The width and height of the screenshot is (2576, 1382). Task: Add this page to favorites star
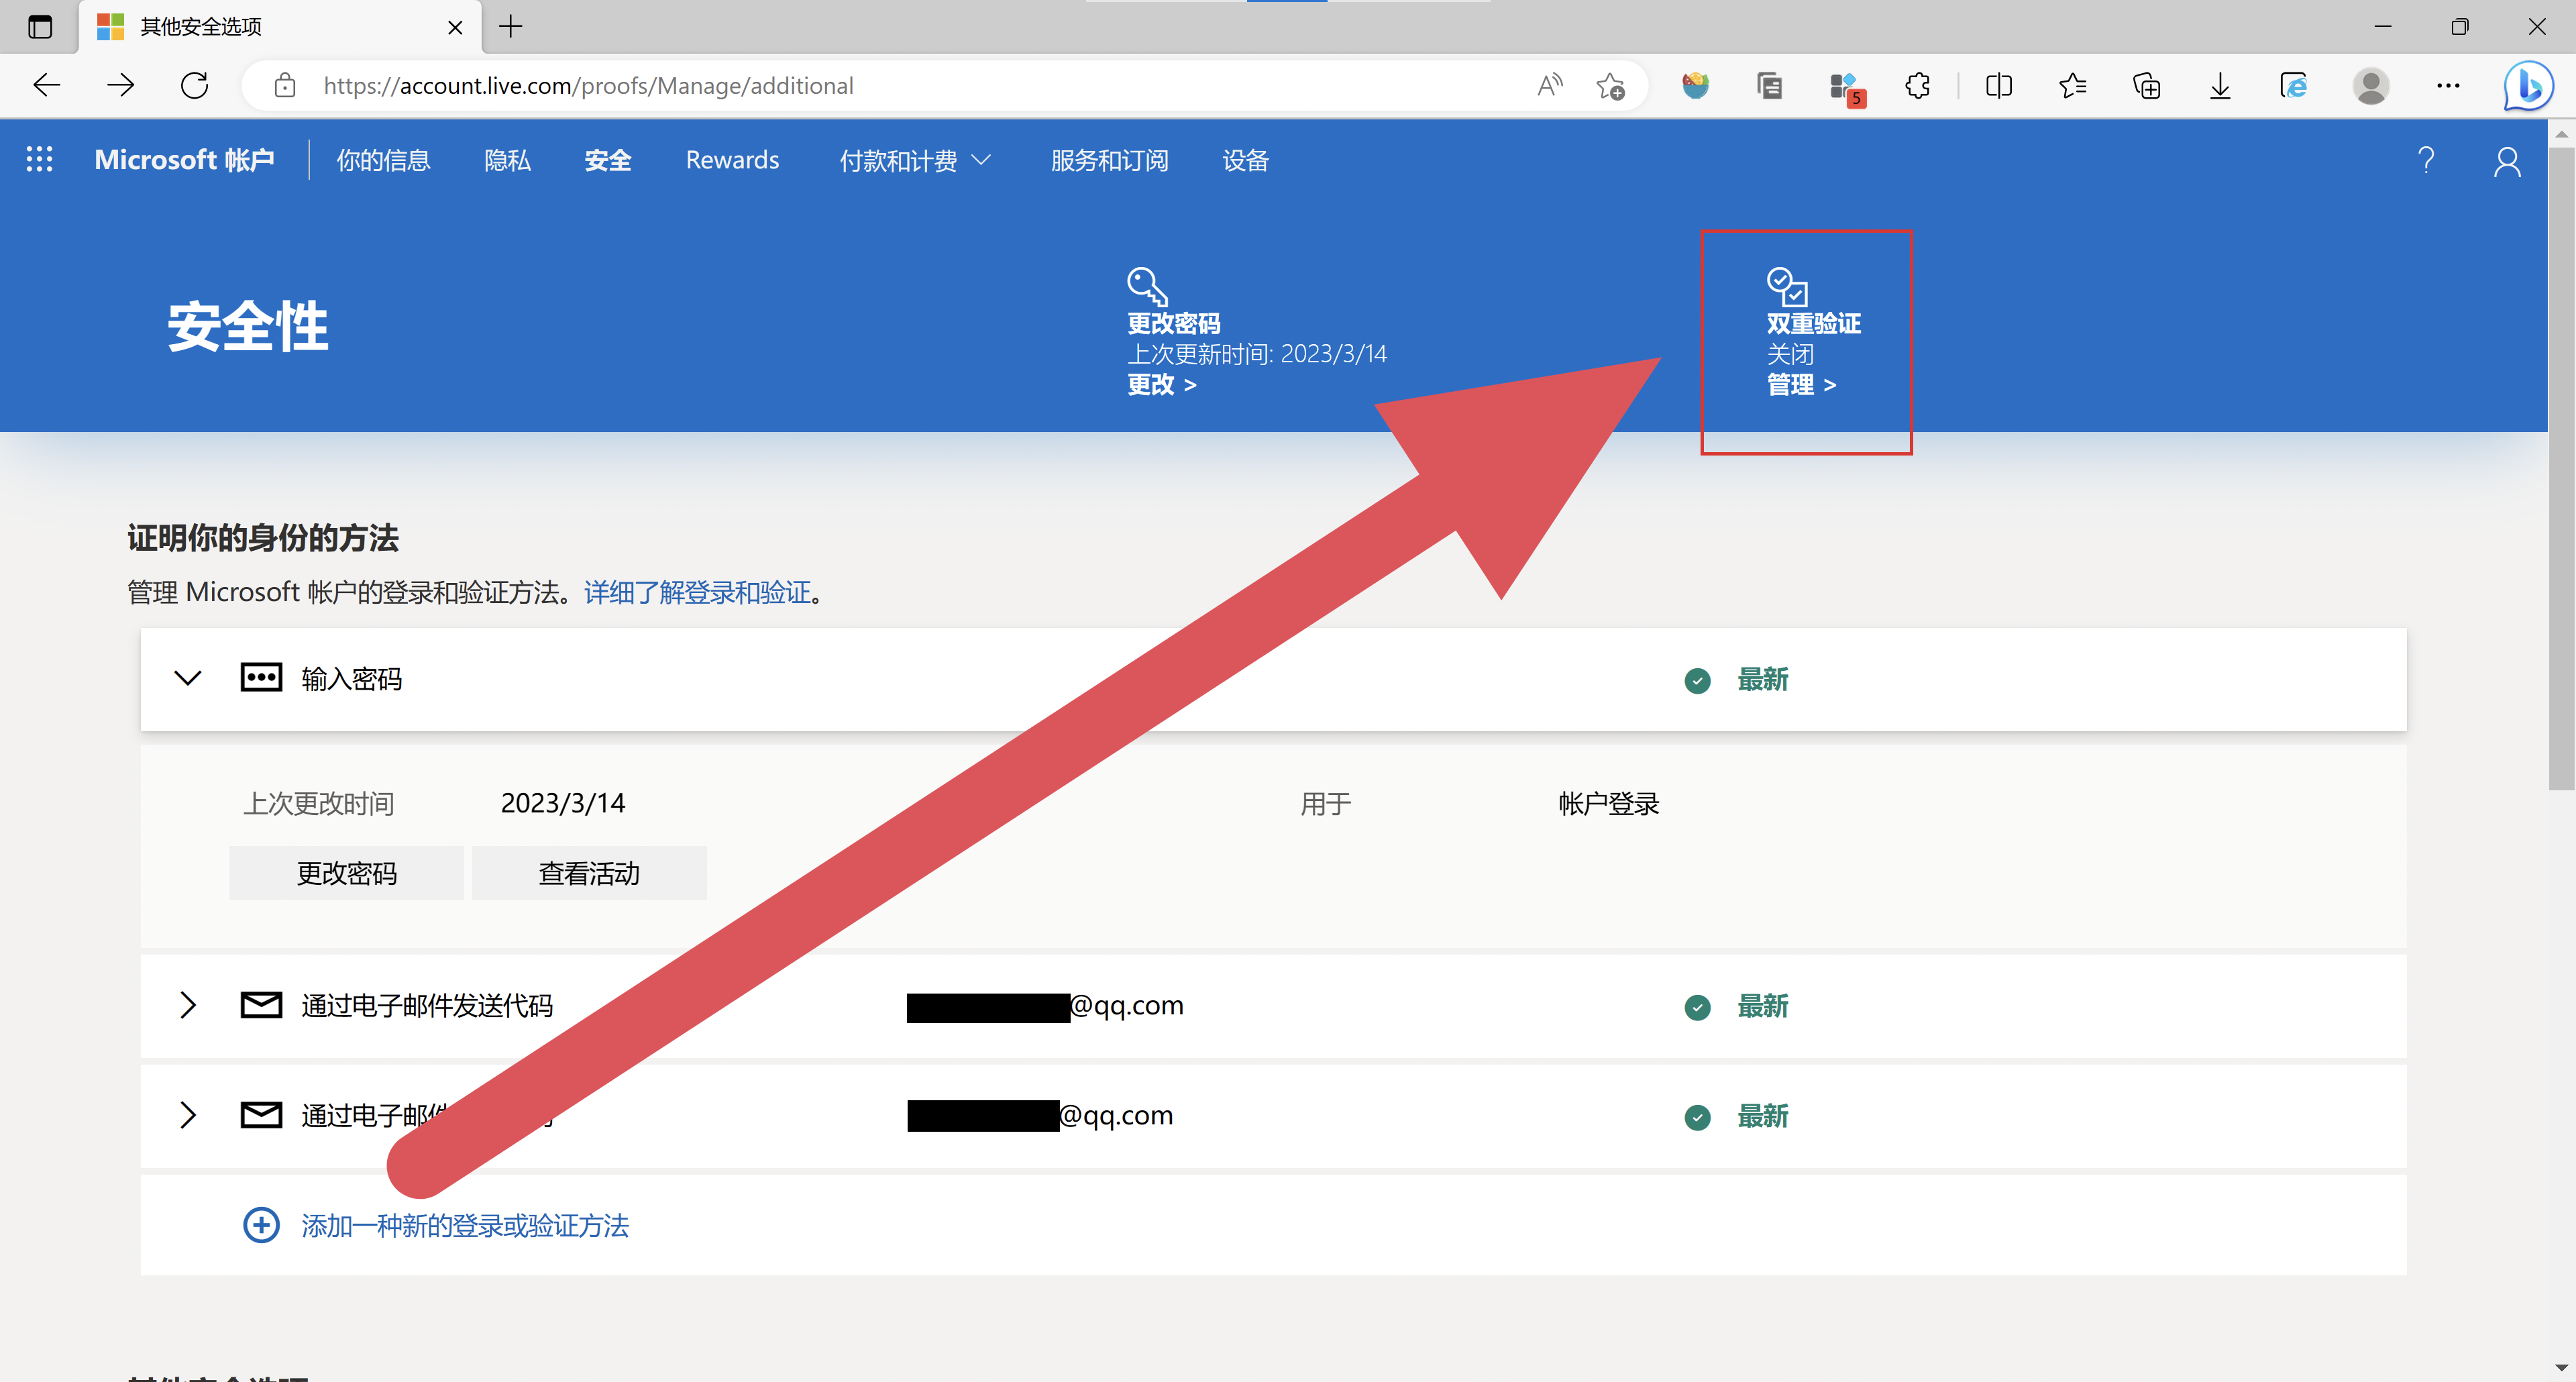1610,86
